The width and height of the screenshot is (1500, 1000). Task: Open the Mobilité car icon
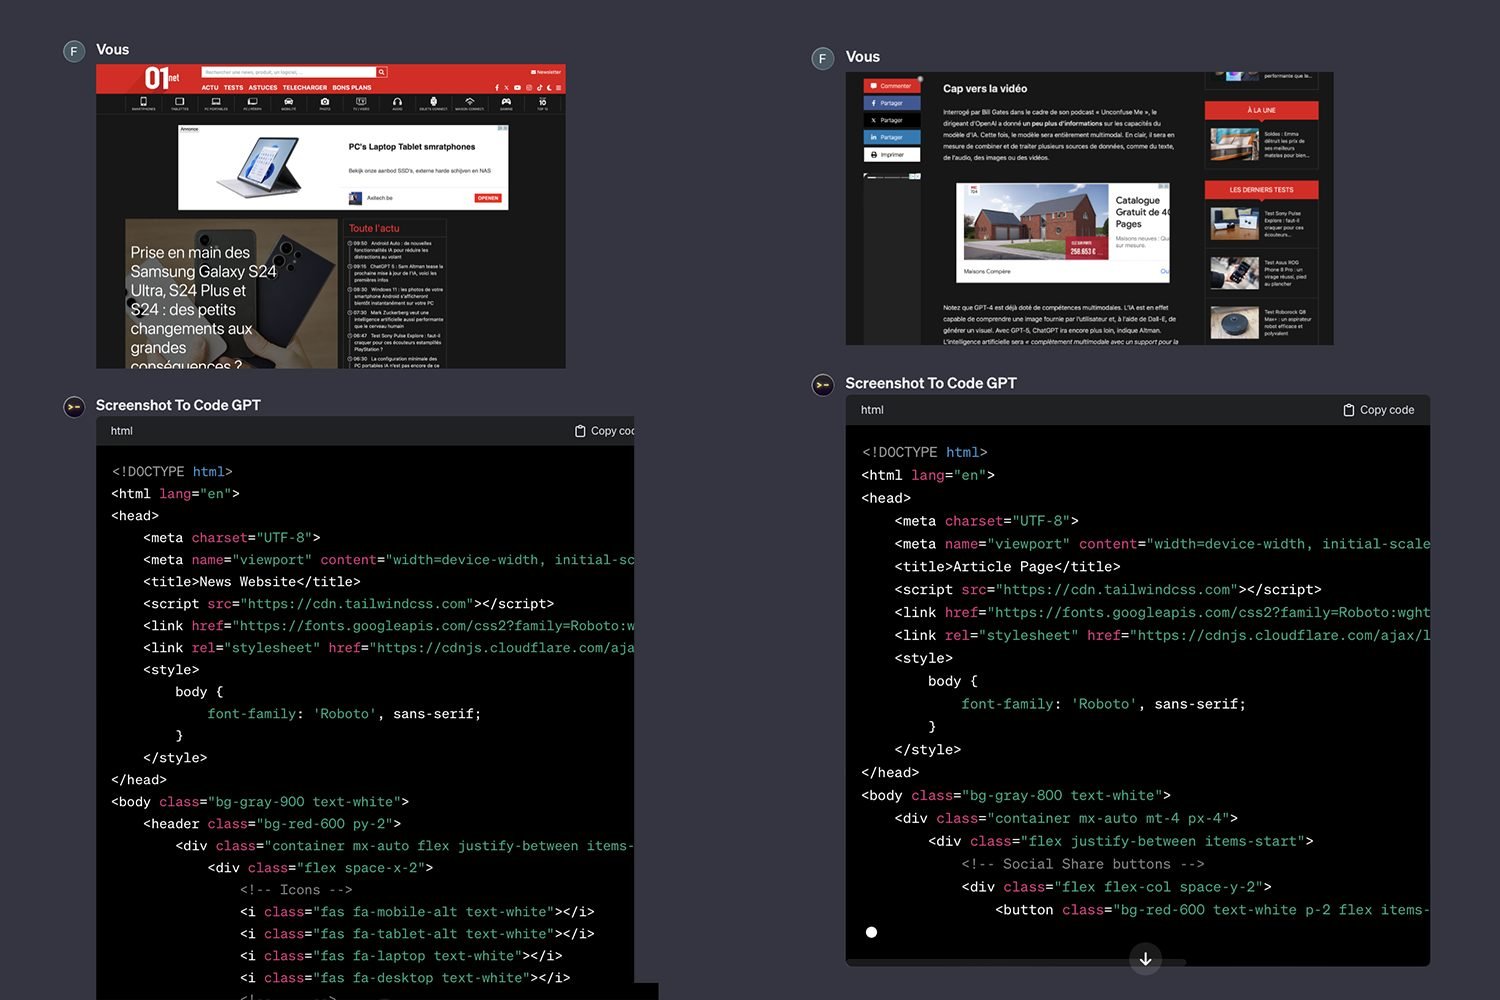(289, 103)
